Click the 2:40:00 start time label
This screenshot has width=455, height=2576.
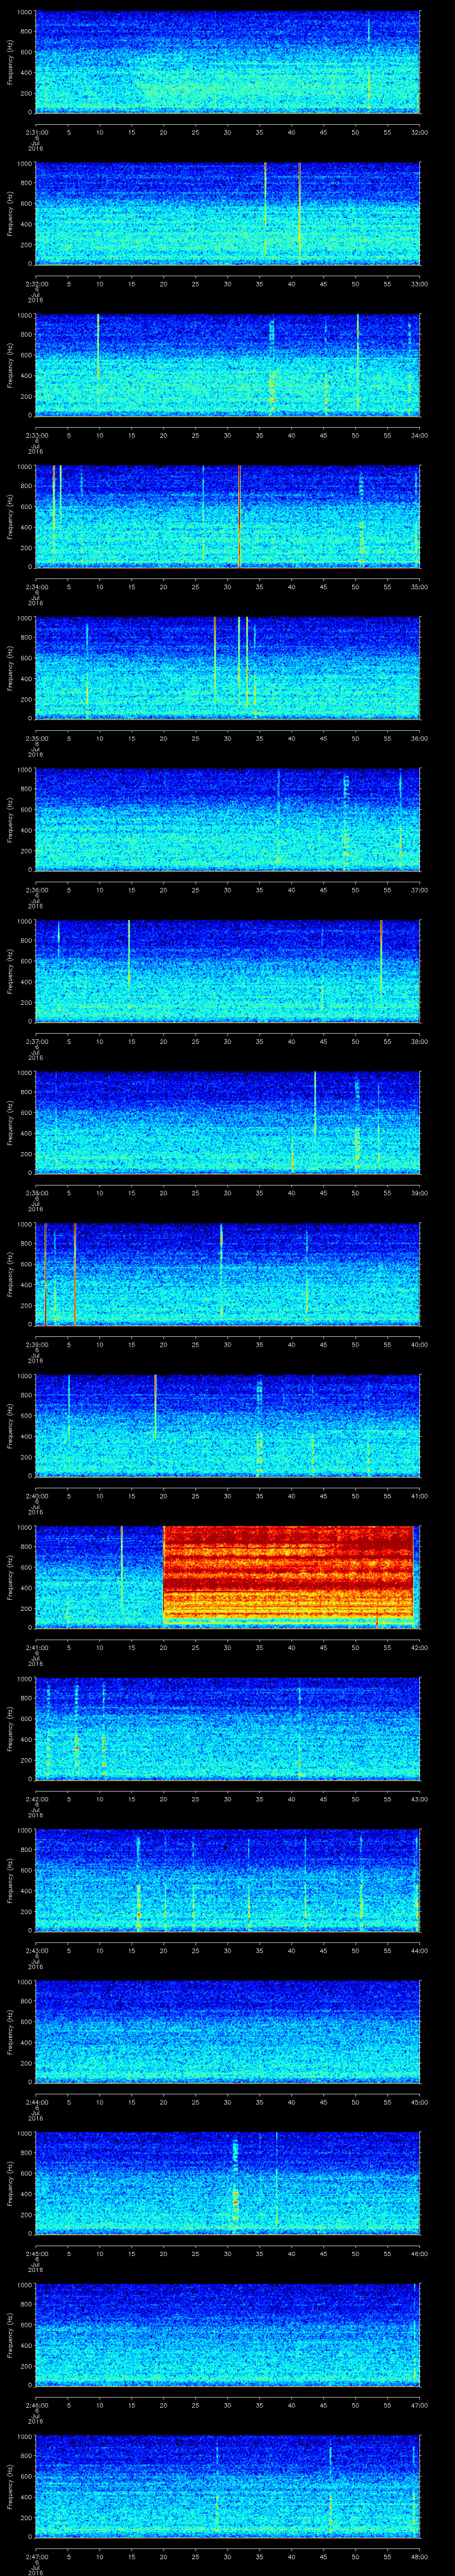point(36,1496)
